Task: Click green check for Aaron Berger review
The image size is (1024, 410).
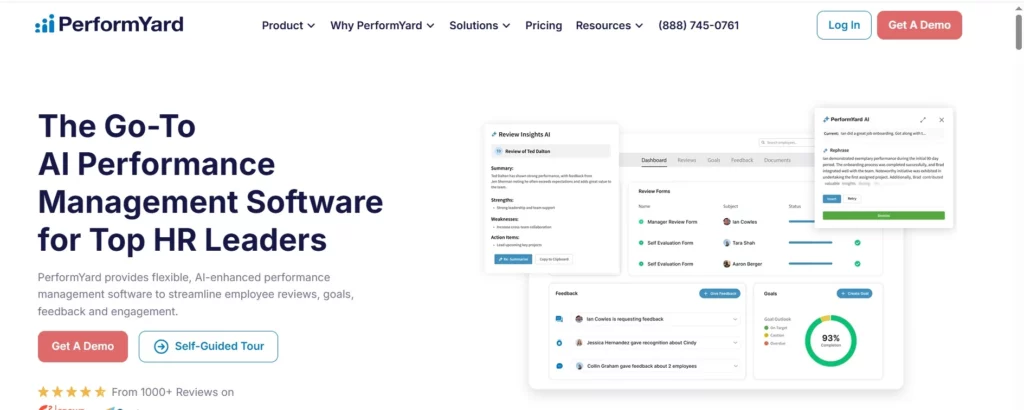Action: 857,264
